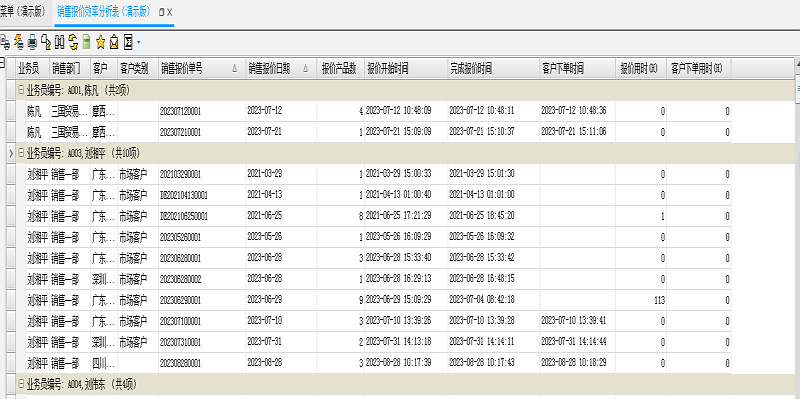
Task: Select quote number 202307120001 cell
Action: point(202,111)
